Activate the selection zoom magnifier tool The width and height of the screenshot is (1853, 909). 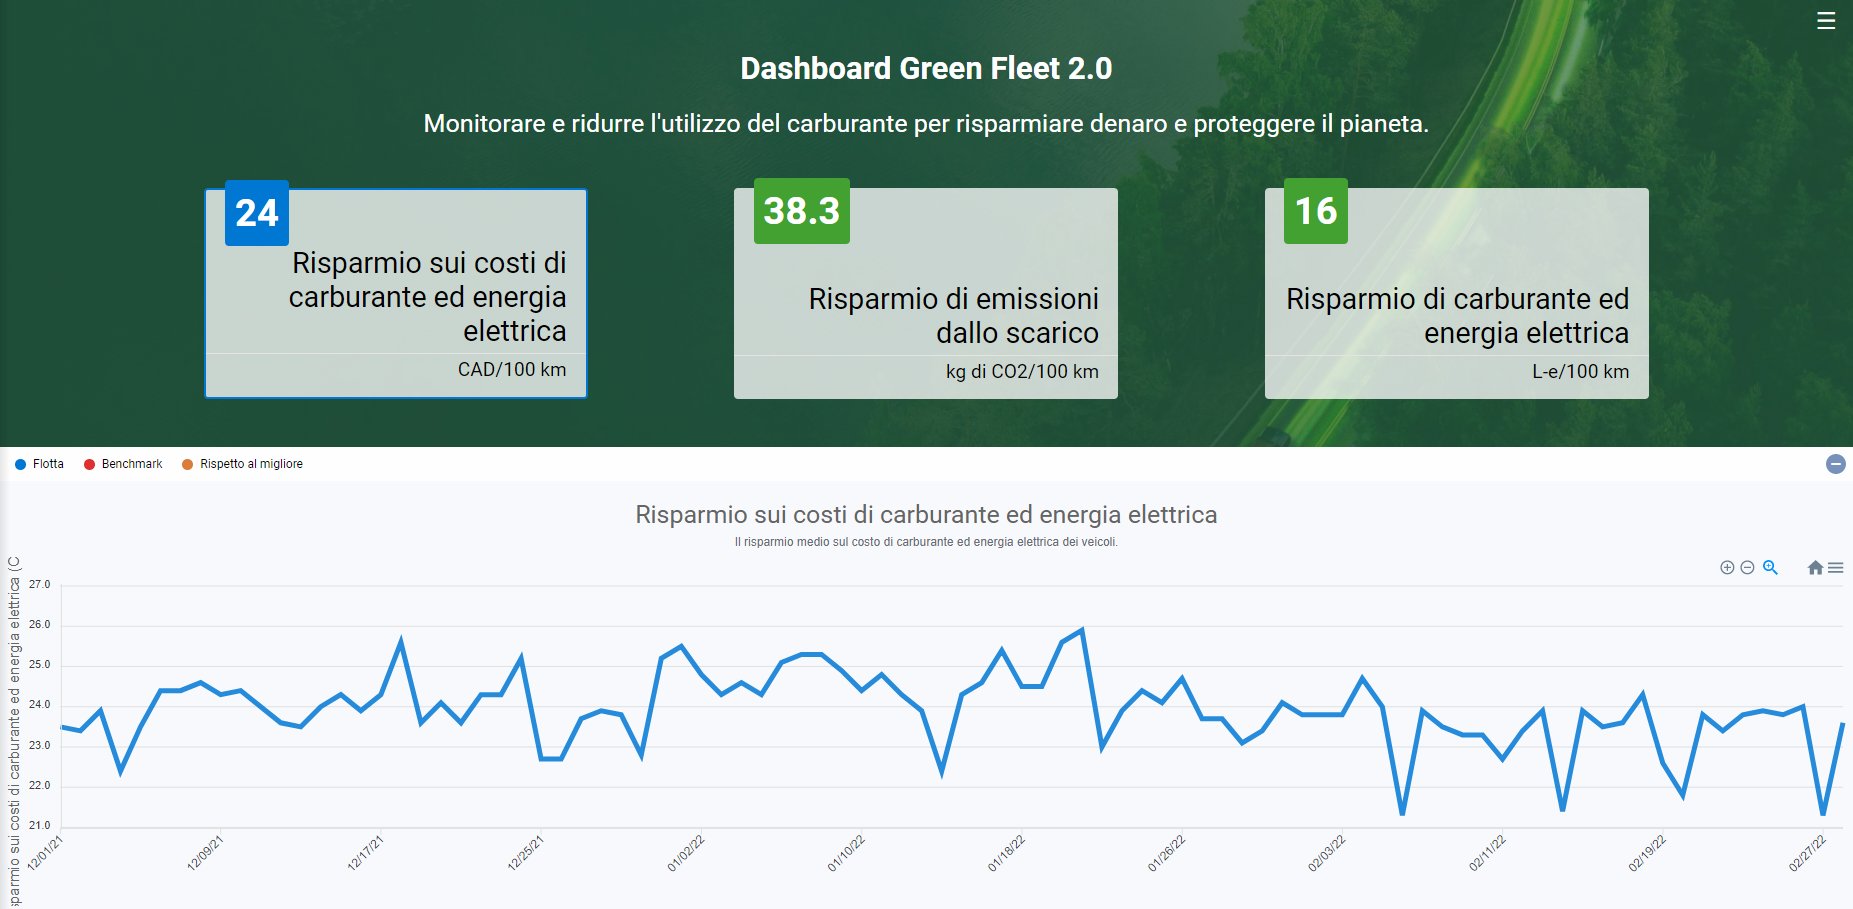tap(1769, 567)
